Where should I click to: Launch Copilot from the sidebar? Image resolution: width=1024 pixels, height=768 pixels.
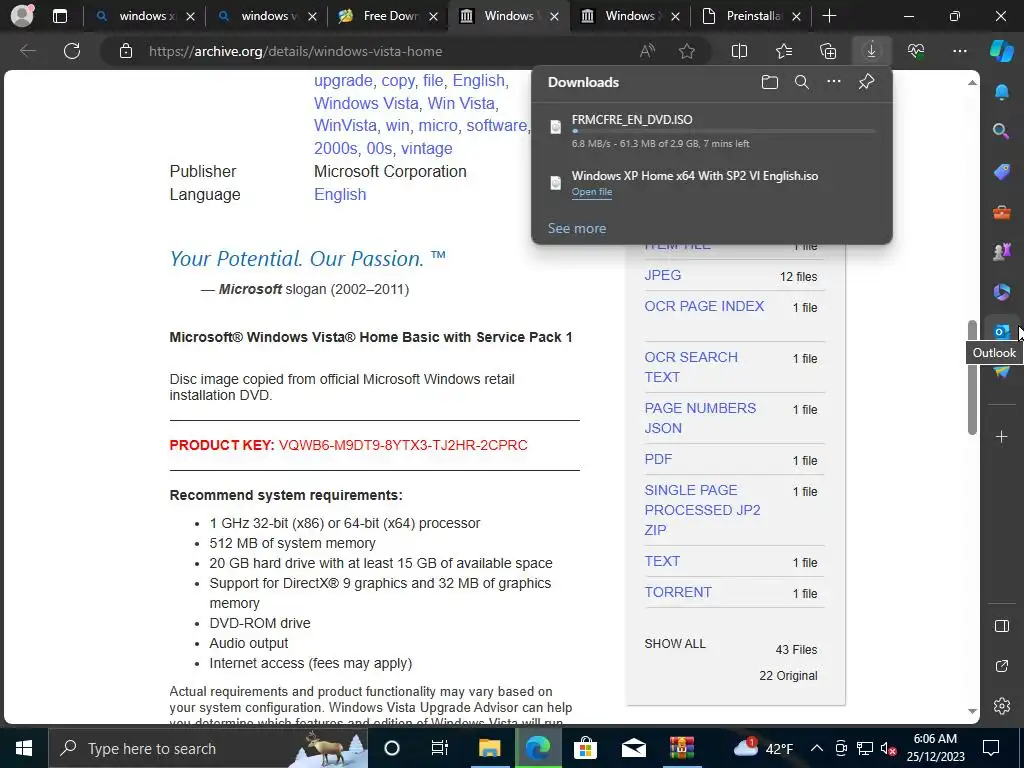click(1001, 51)
